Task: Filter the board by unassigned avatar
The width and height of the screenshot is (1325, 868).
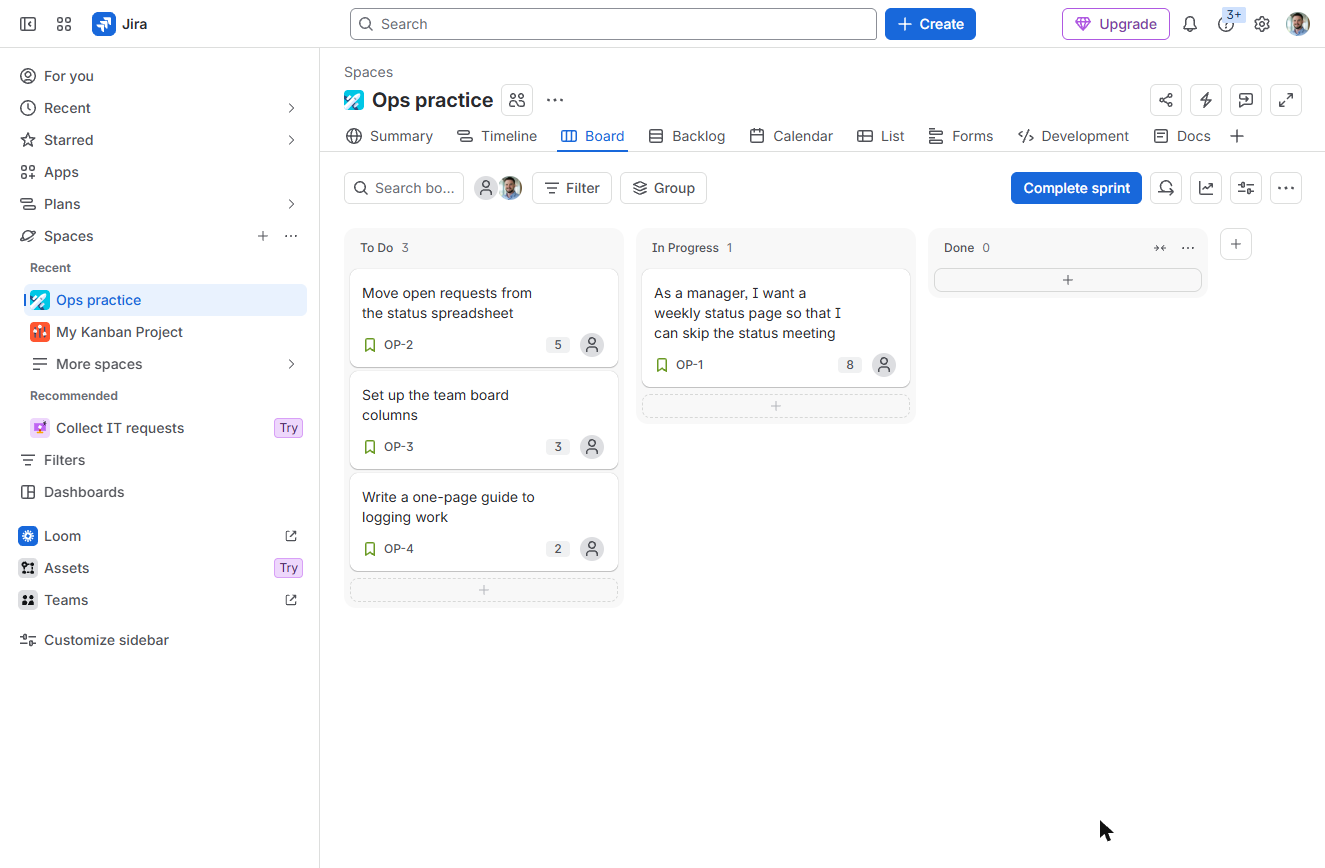Action: coord(486,188)
